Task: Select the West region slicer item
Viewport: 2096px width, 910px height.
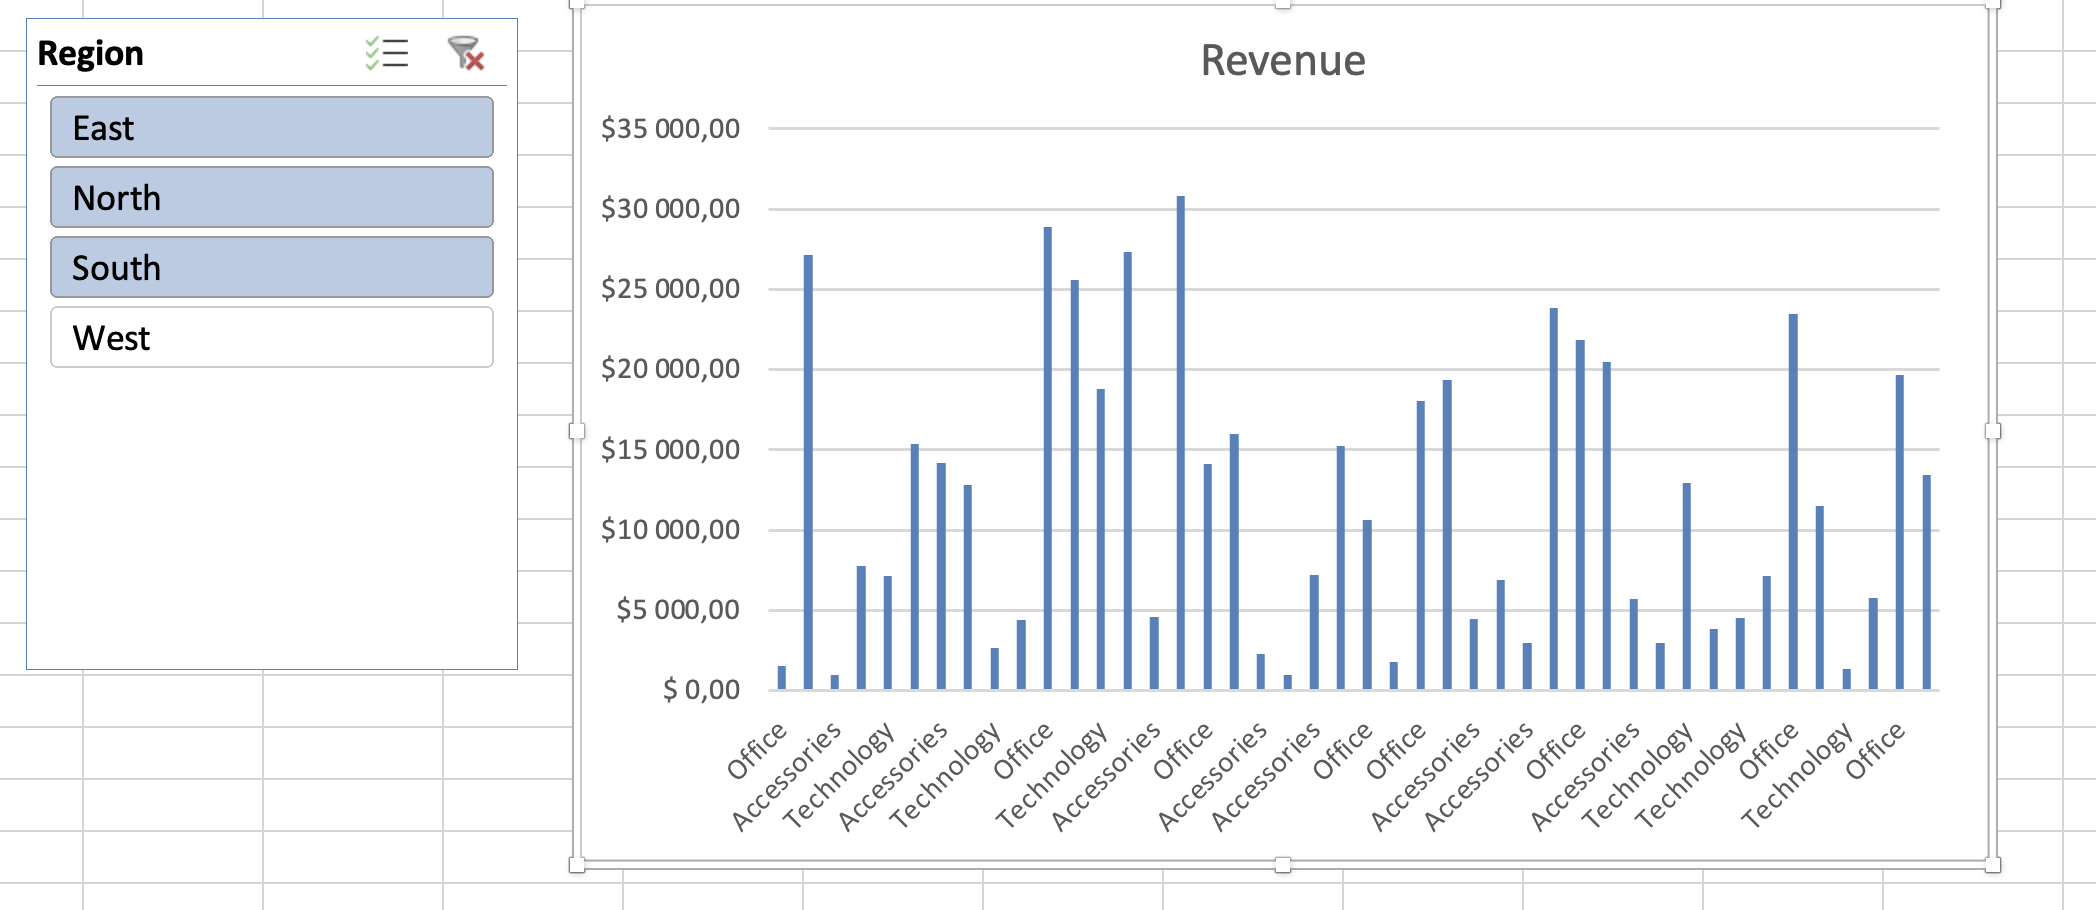Action: coord(271,338)
